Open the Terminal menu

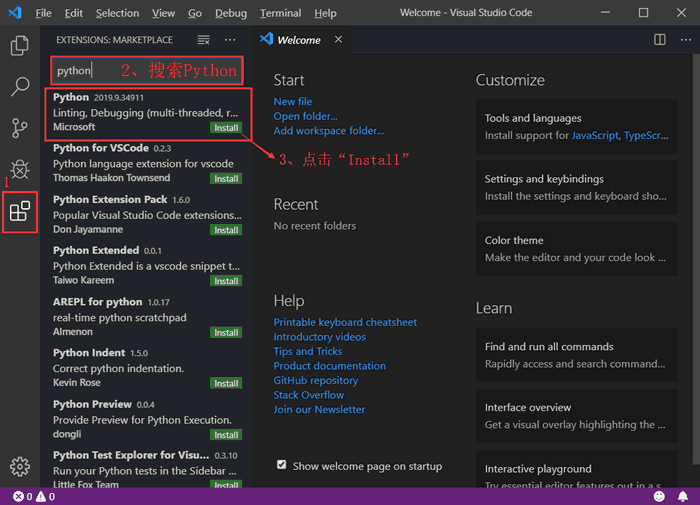click(280, 13)
